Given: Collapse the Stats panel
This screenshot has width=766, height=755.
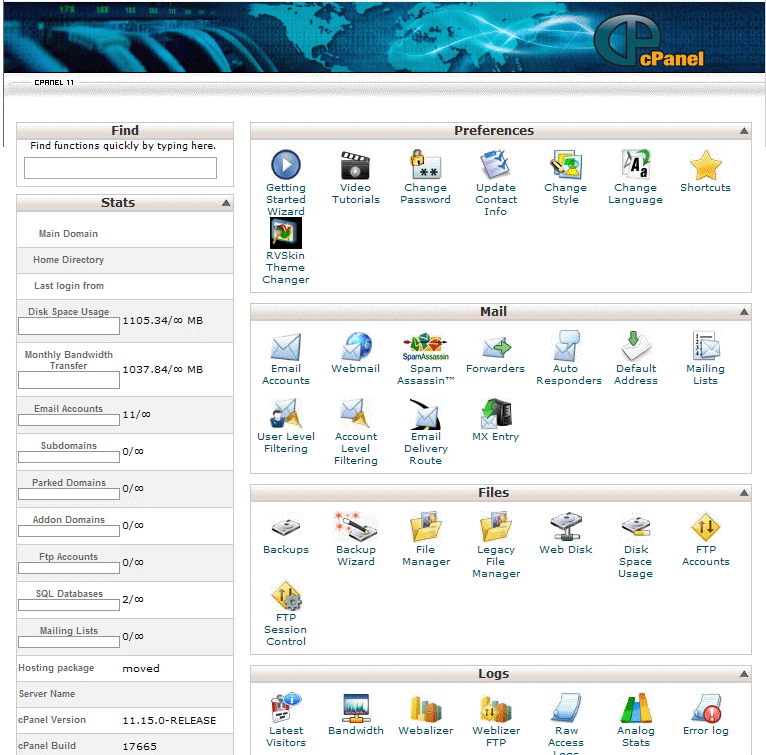Looking at the screenshot, I should 226,203.
